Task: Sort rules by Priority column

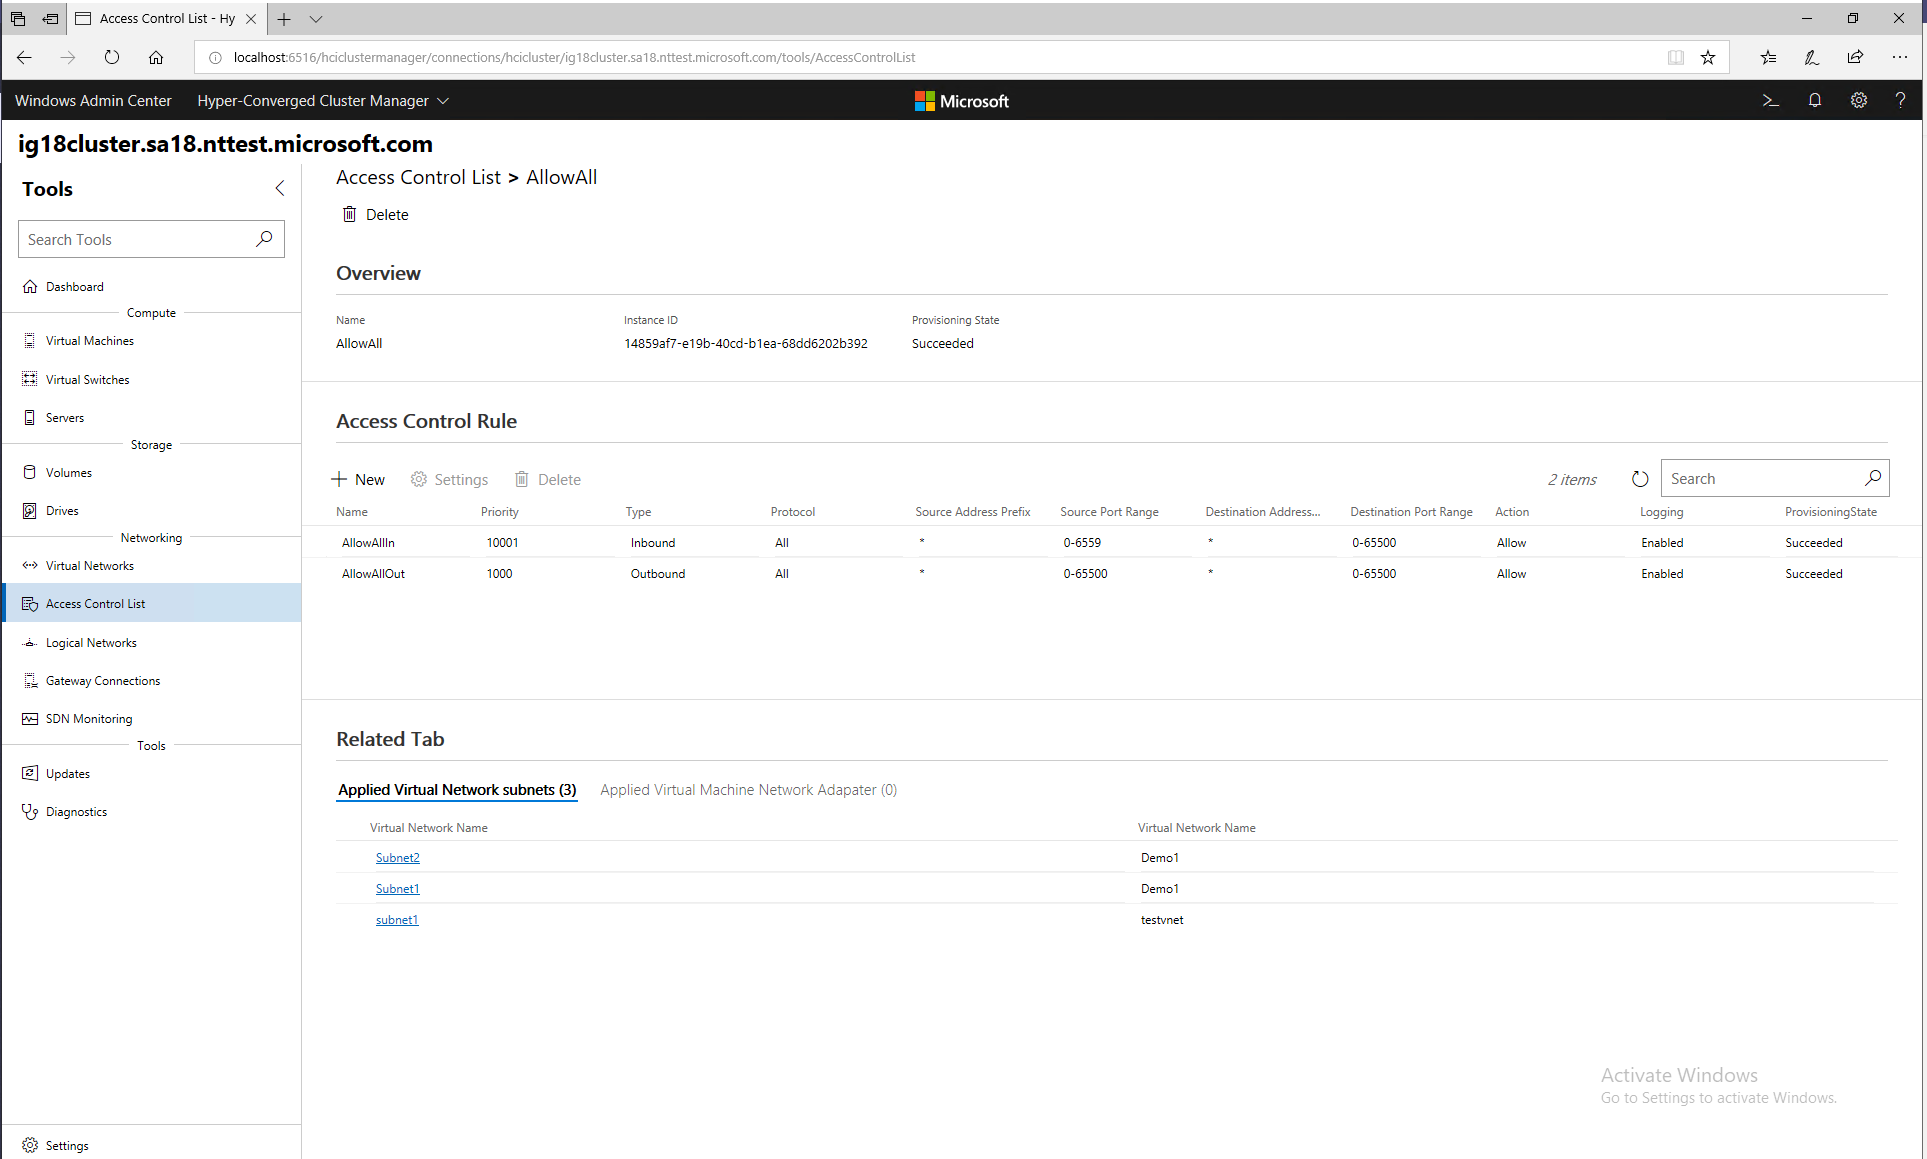Action: tap(500, 512)
